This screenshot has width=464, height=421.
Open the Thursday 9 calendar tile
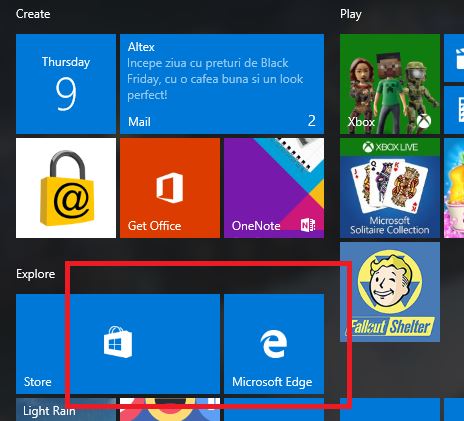pos(66,84)
